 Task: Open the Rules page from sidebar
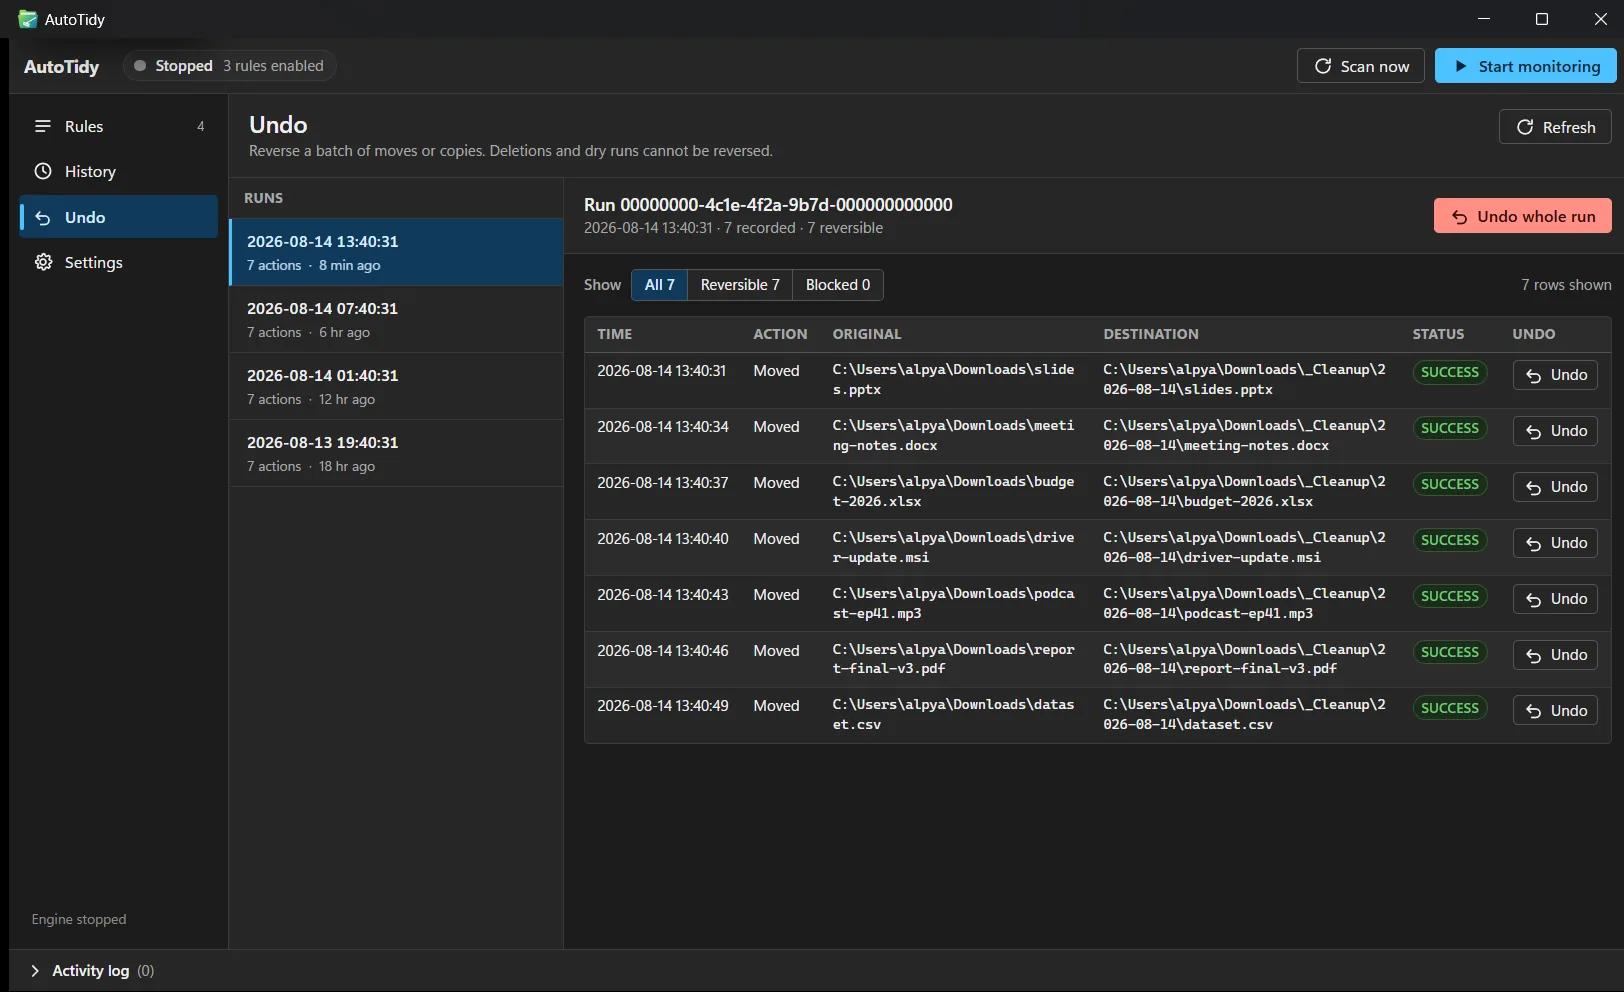coord(119,126)
